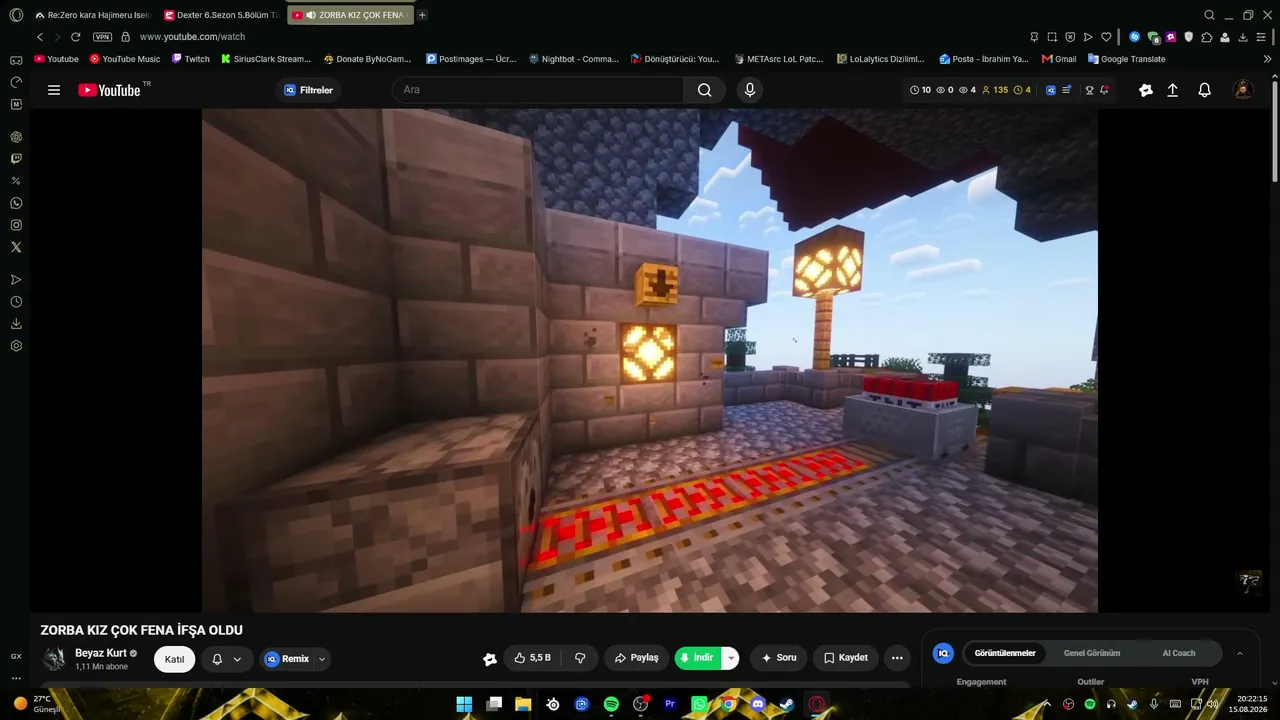Select the Görüntülenmeler tab in vidIQ panel
1280x720 pixels.
1004,653
